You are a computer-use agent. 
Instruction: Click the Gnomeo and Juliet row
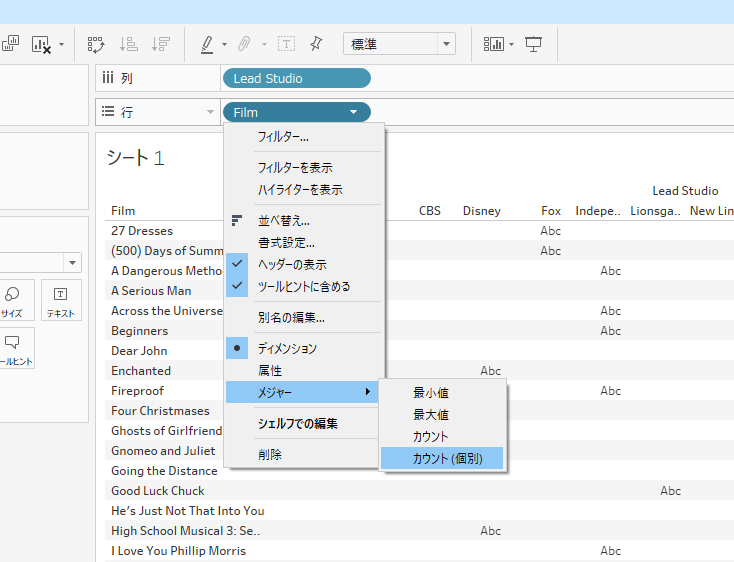click(163, 451)
